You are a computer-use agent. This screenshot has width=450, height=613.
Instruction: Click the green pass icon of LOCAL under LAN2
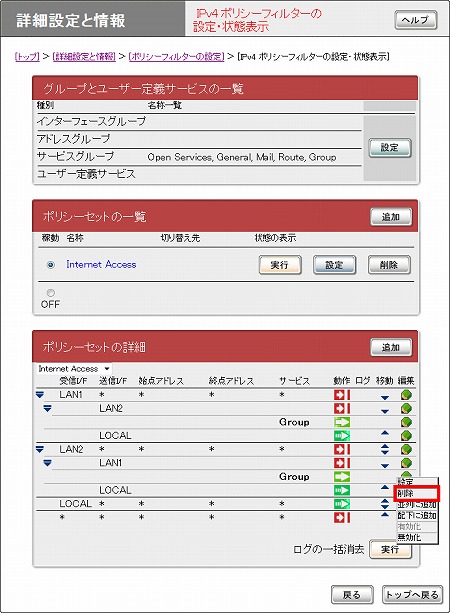click(x=342, y=490)
